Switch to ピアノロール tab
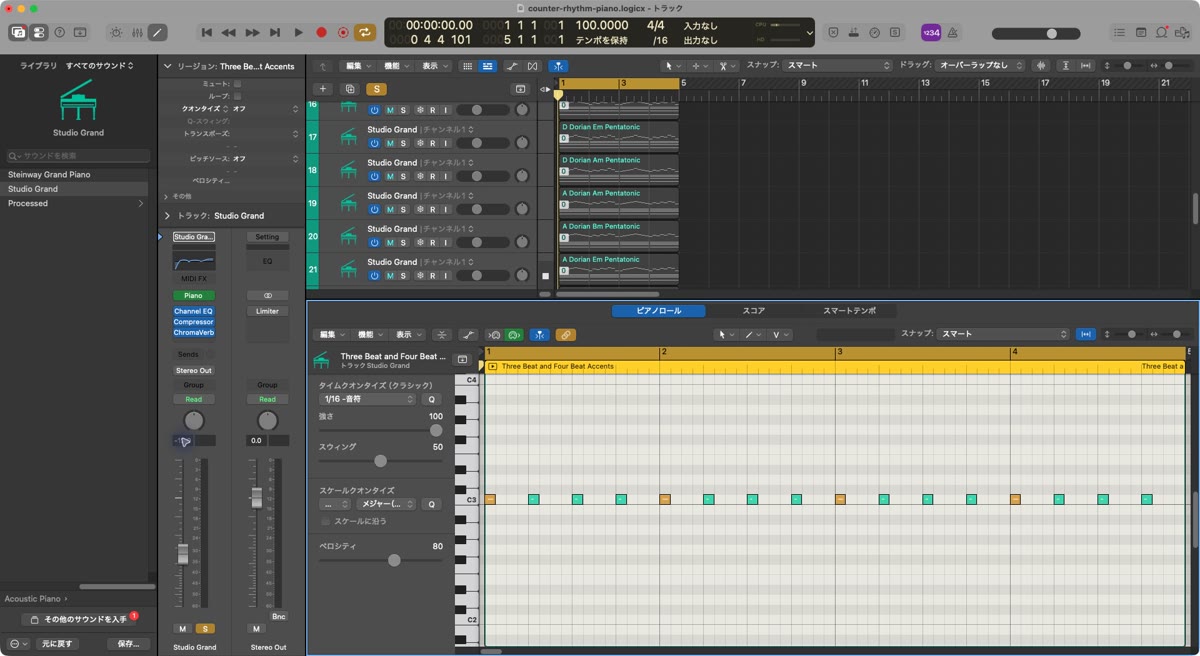 tap(659, 311)
